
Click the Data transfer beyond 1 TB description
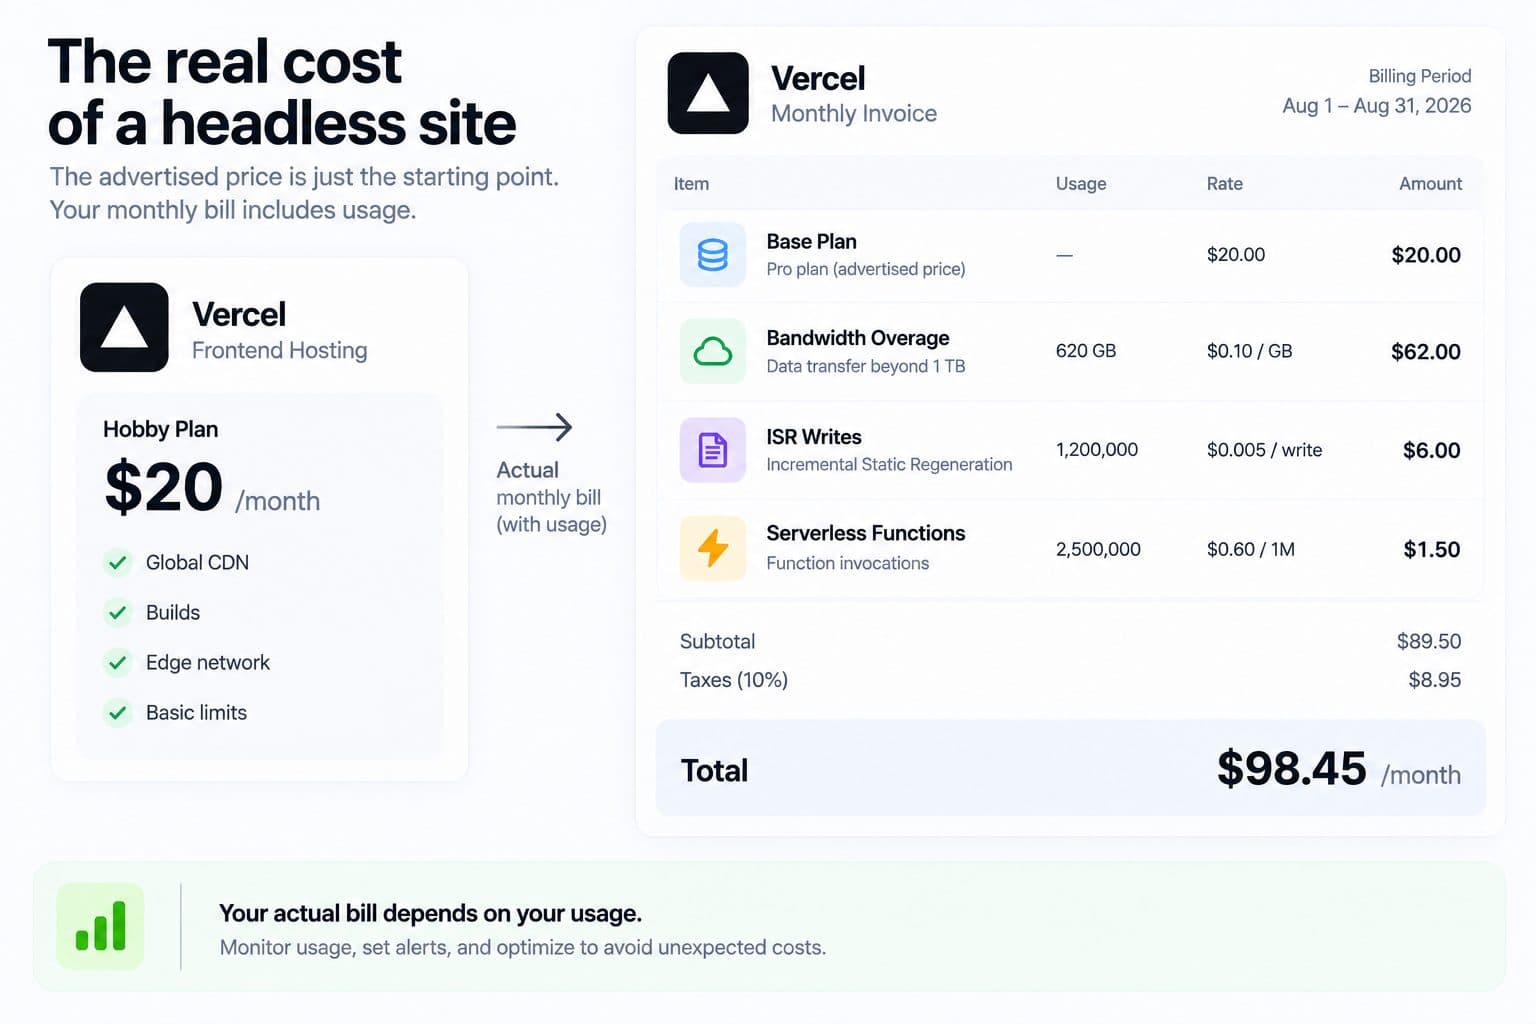tap(866, 366)
